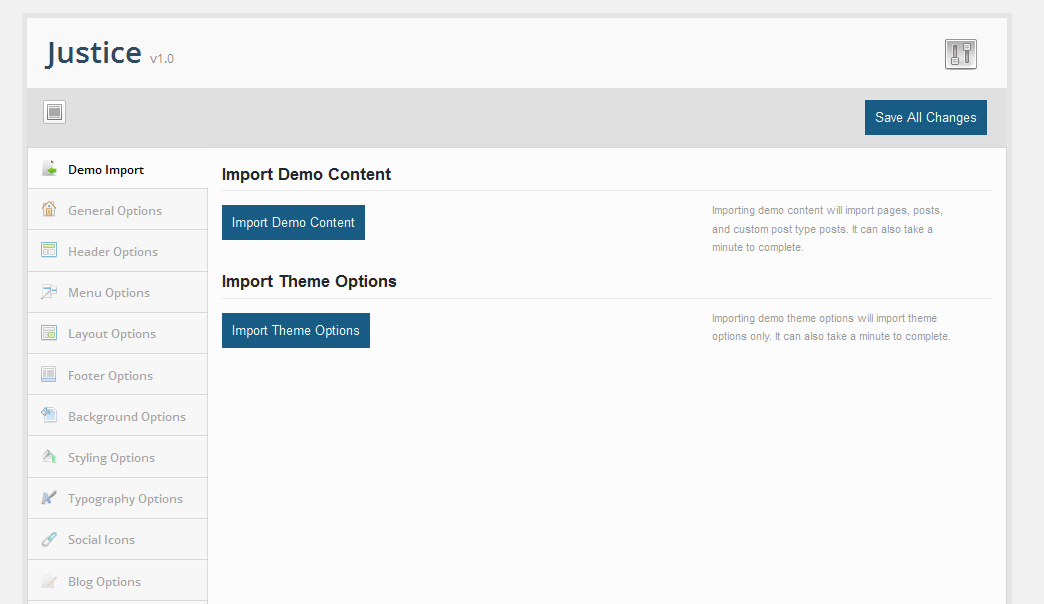Select the Social Icons tab label
1044x604 pixels.
coord(101,540)
